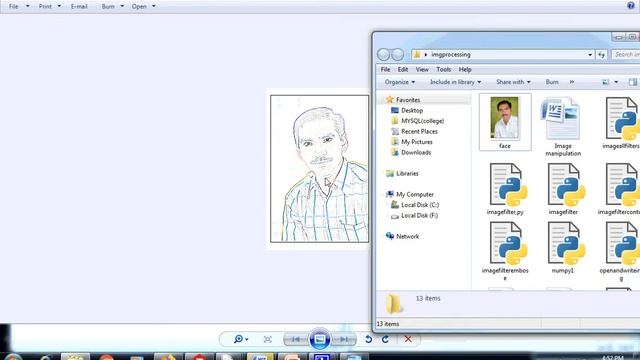Select the imagefilterembose Python file
Viewport: 640px width, 360px height.
click(505, 251)
